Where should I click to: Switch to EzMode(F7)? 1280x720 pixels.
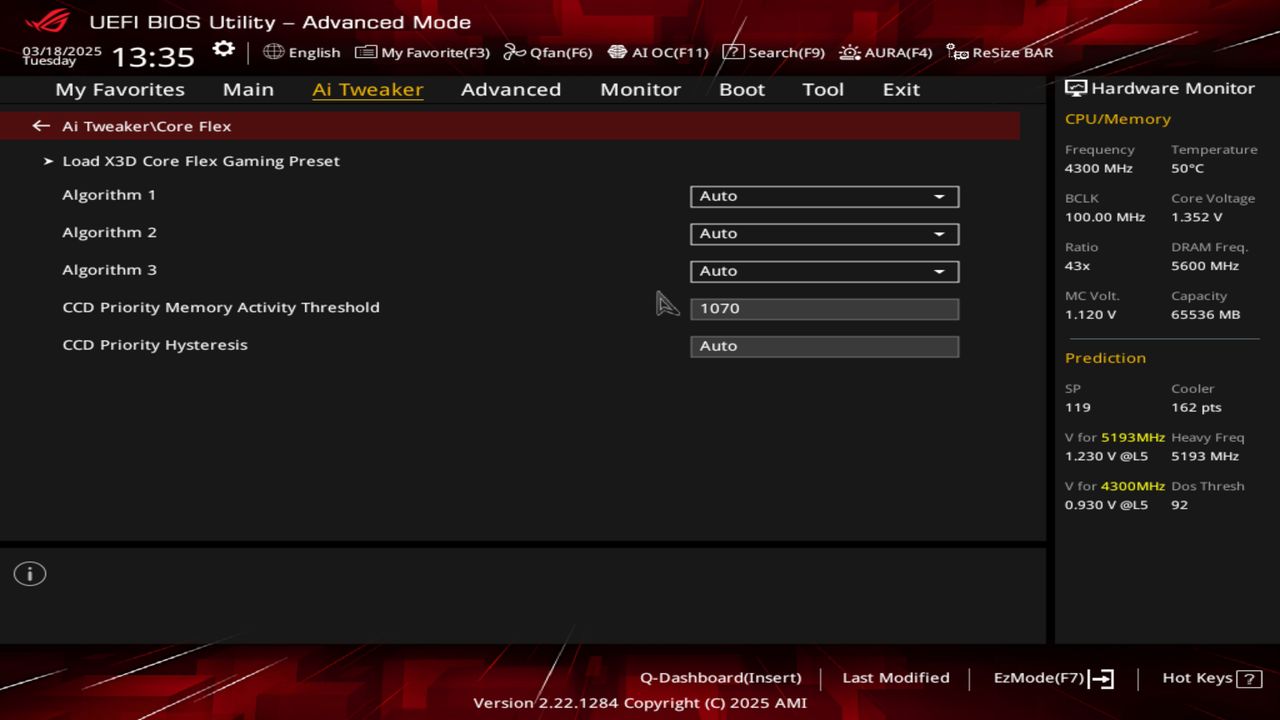(1052, 678)
